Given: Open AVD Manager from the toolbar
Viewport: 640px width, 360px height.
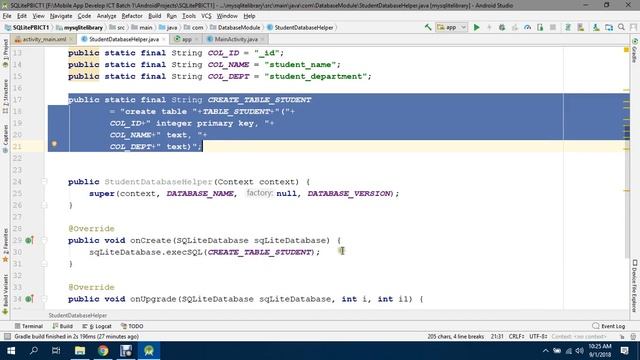Looking at the screenshot, I should point(580,27).
